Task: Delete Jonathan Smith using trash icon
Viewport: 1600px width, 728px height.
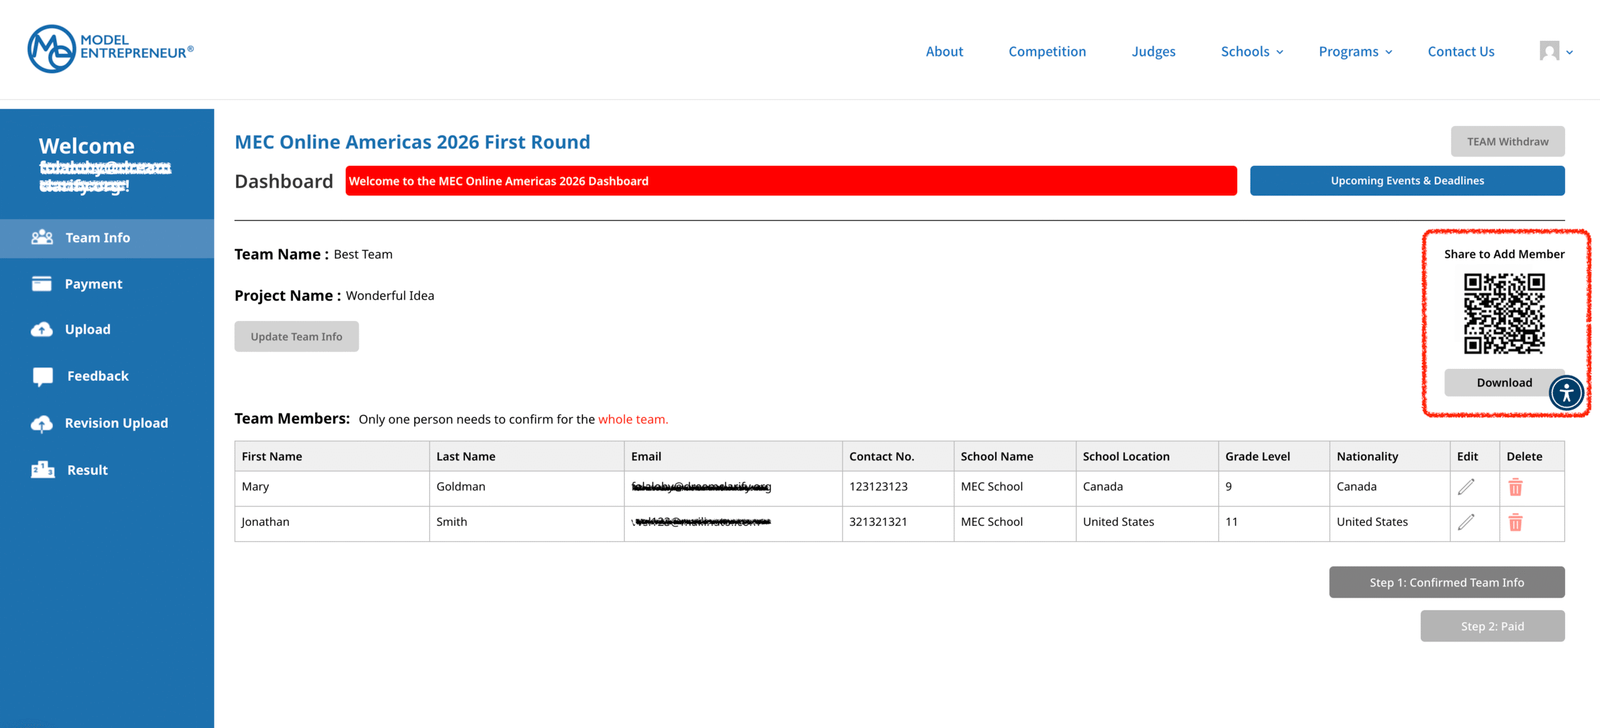Action: tap(1515, 522)
